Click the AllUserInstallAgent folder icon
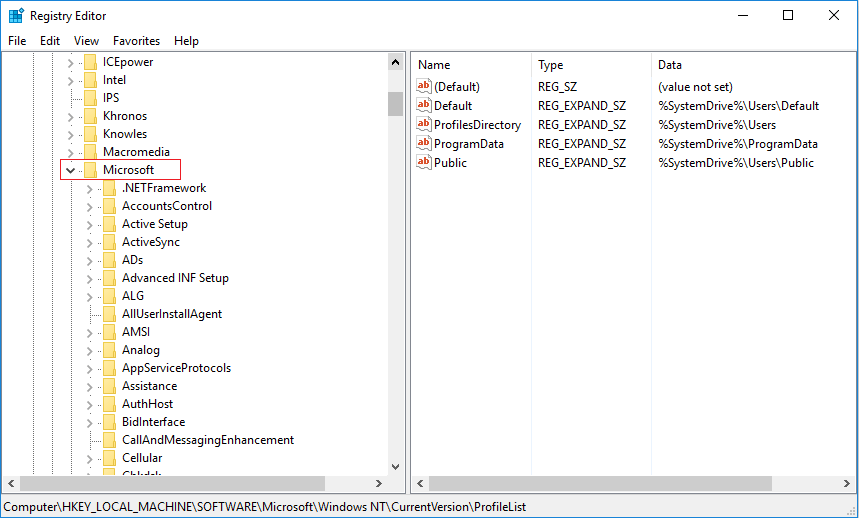This screenshot has height=518, width=859. pos(110,314)
